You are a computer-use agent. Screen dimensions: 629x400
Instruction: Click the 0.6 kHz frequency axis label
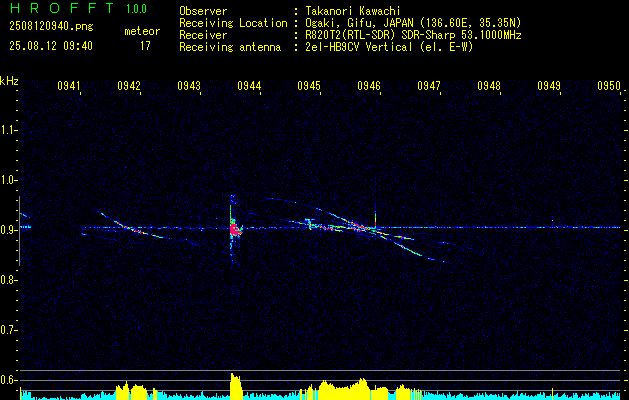[x=8, y=380]
